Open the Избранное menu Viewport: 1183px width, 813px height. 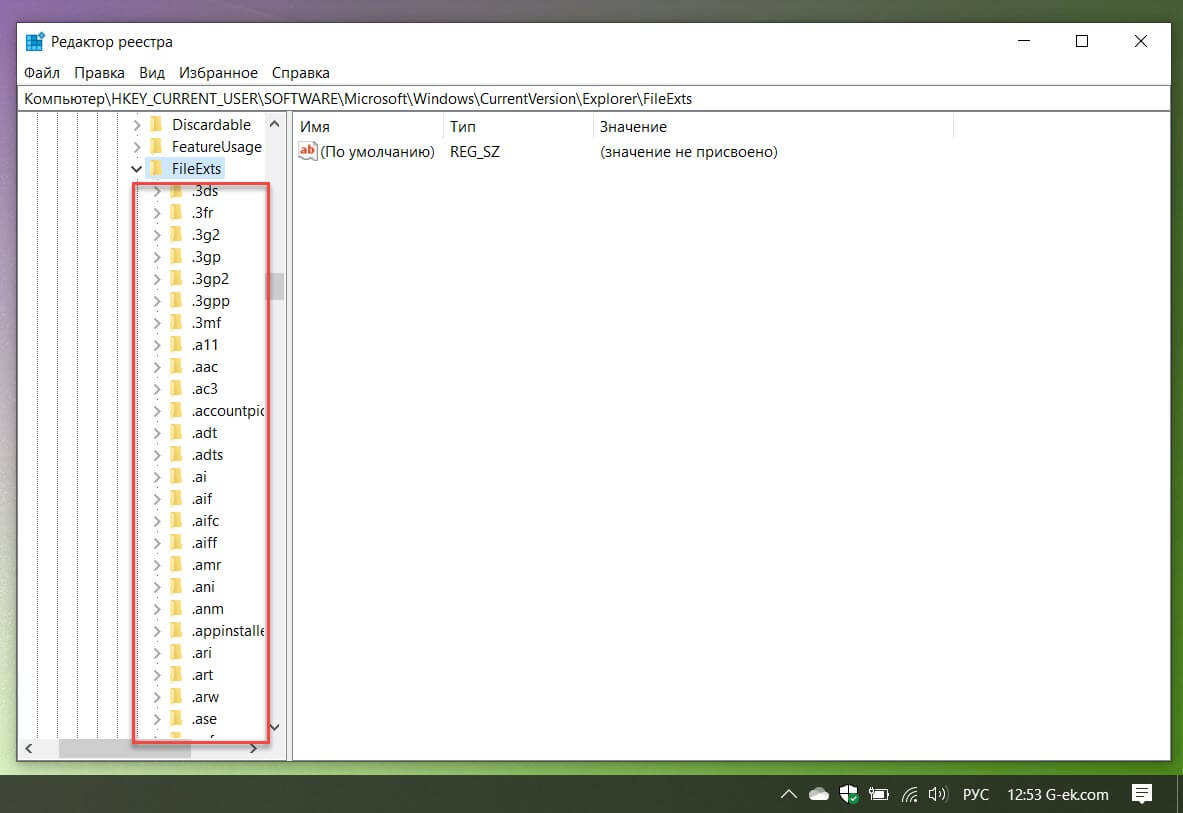tap(218, 72)
